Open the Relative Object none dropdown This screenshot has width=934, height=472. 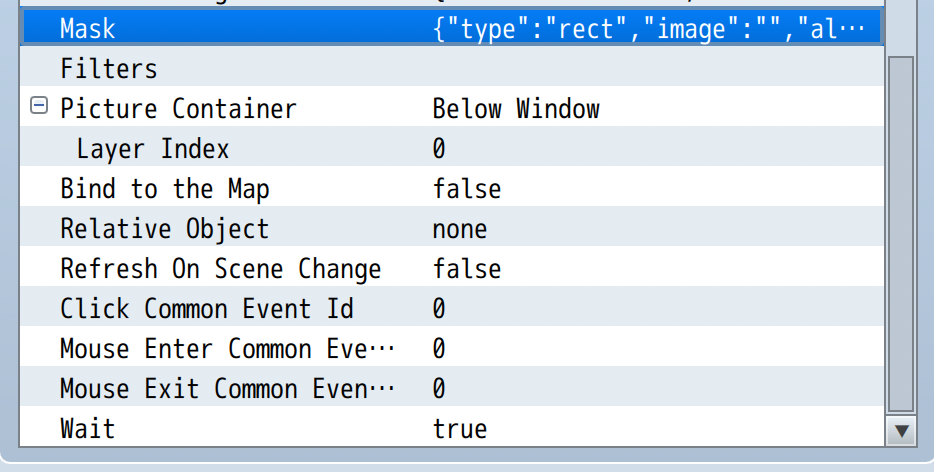pyautogui.click(x=460, y=229)
